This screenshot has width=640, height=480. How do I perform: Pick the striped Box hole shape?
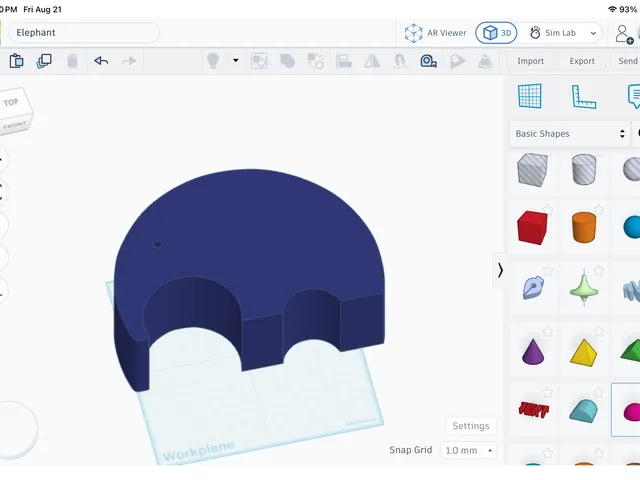point(532,170)
